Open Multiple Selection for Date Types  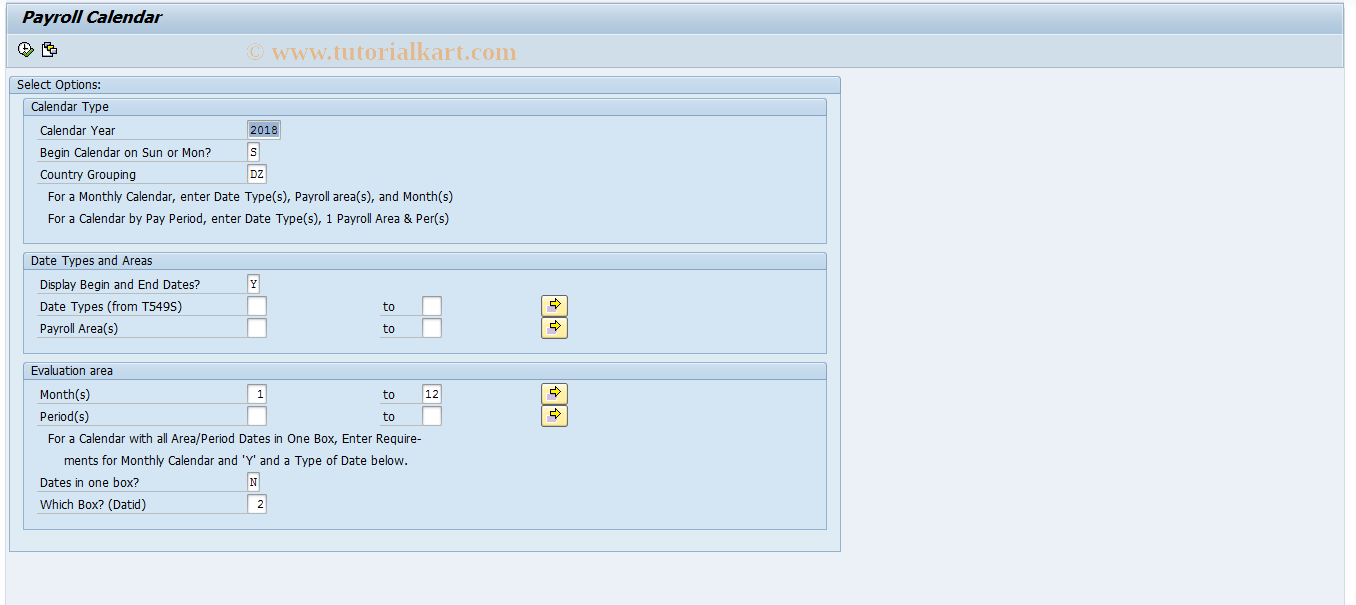(x=554, y=305)
